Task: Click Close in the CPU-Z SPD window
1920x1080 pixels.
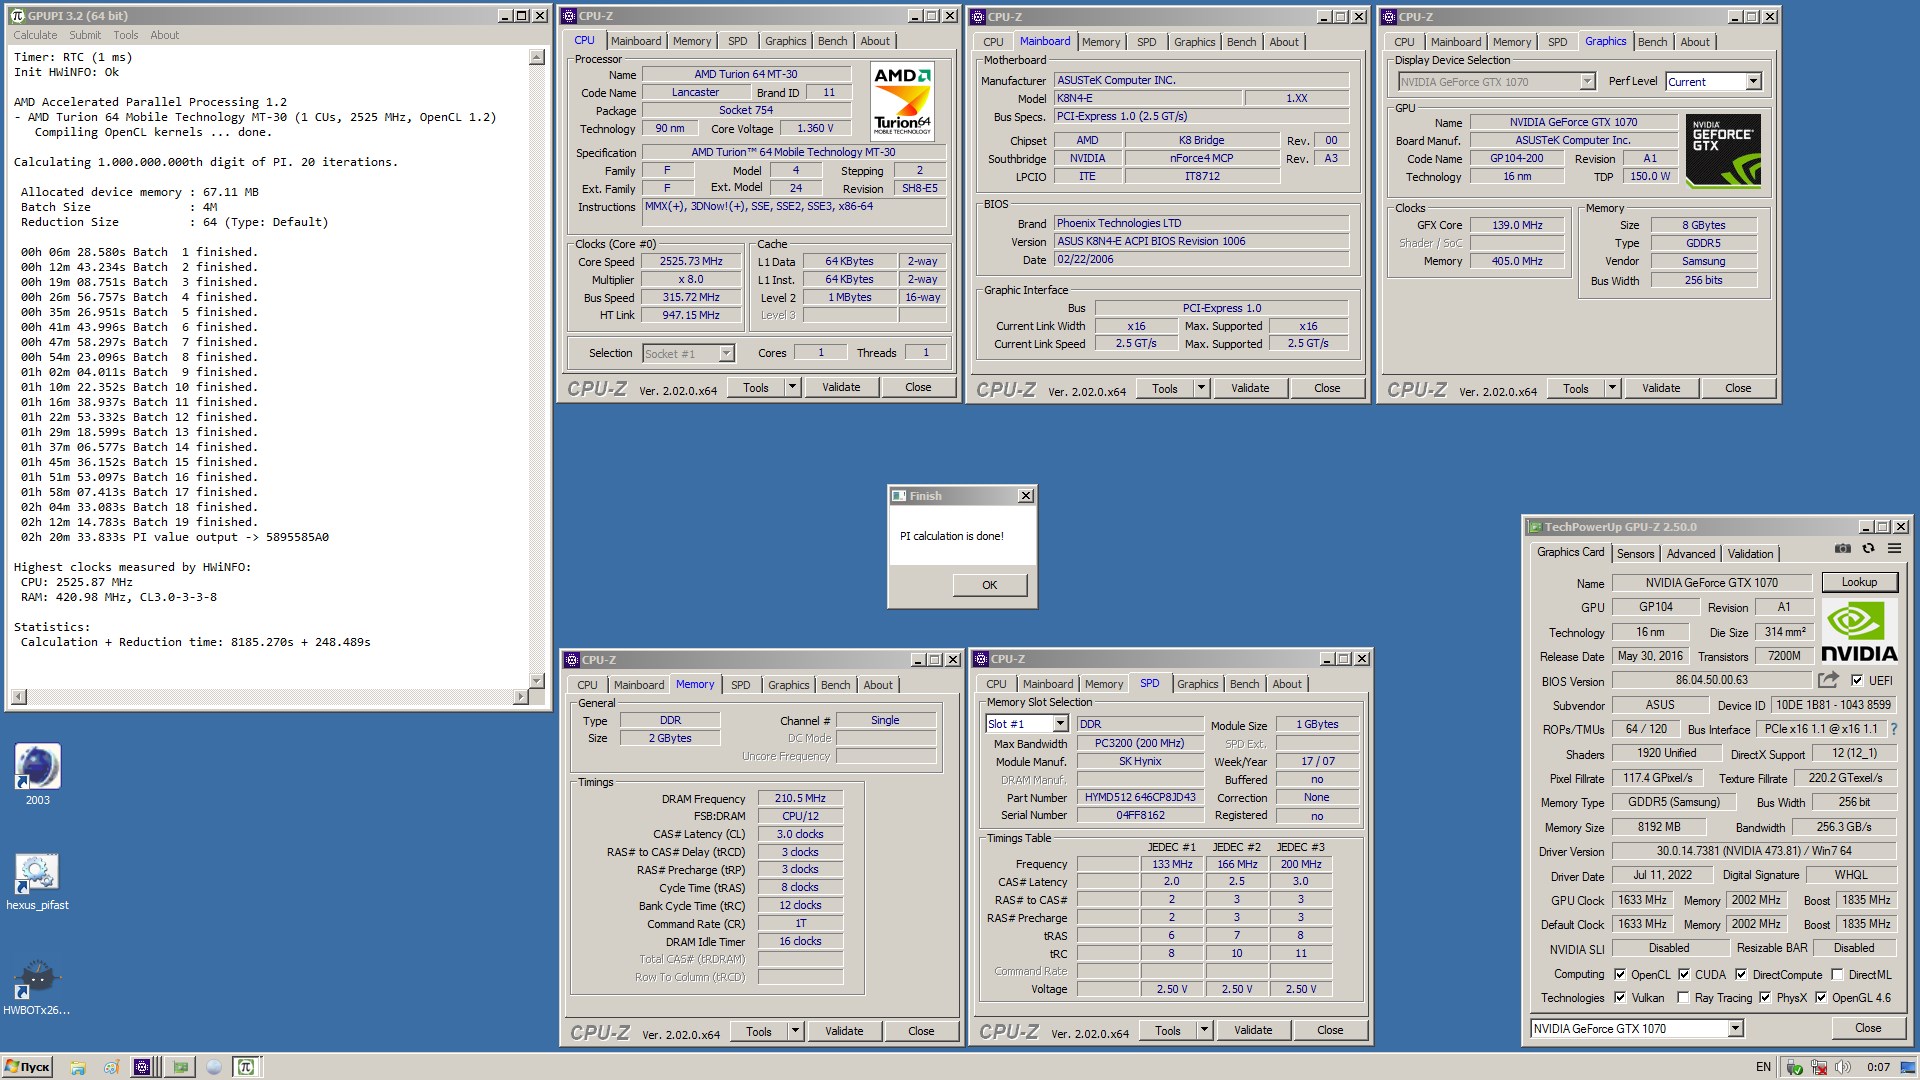Action: pyautogui.click(x=1330, y=1030)
